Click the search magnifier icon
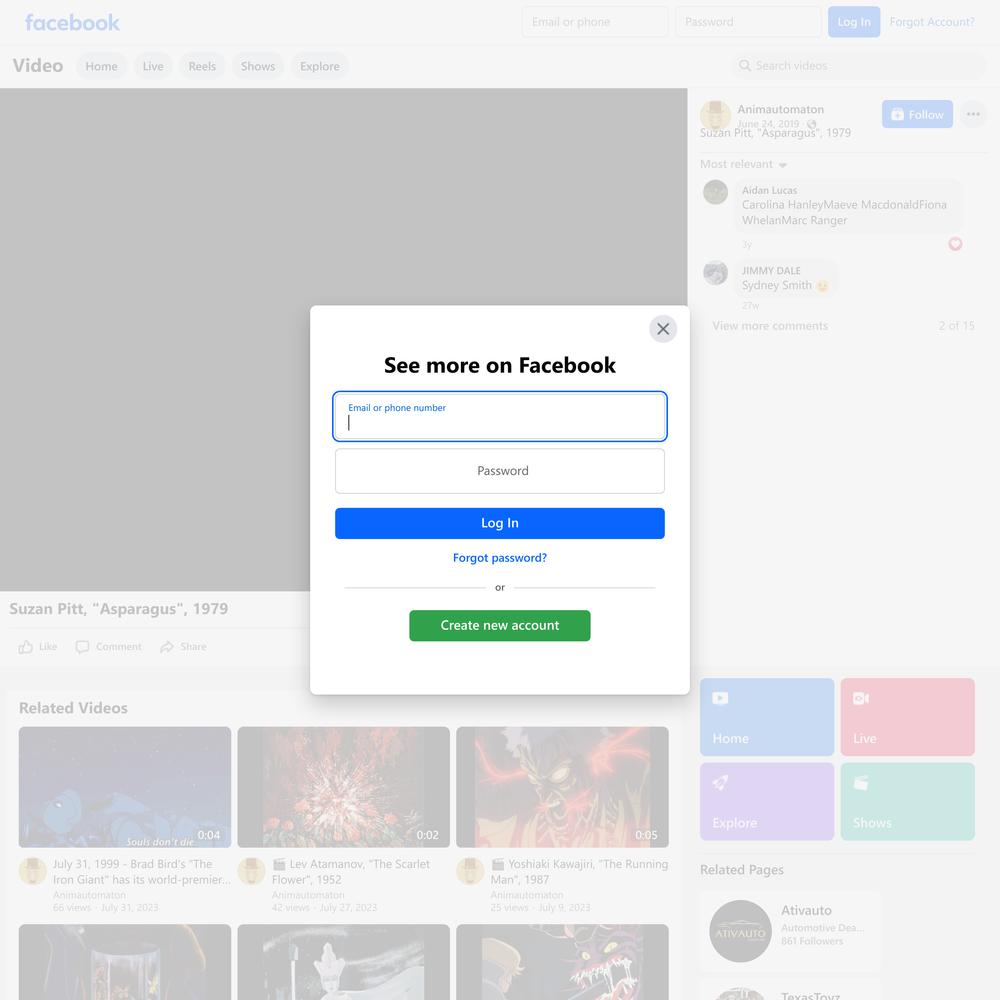The image size is (1000, 1000). pos(744,66)
